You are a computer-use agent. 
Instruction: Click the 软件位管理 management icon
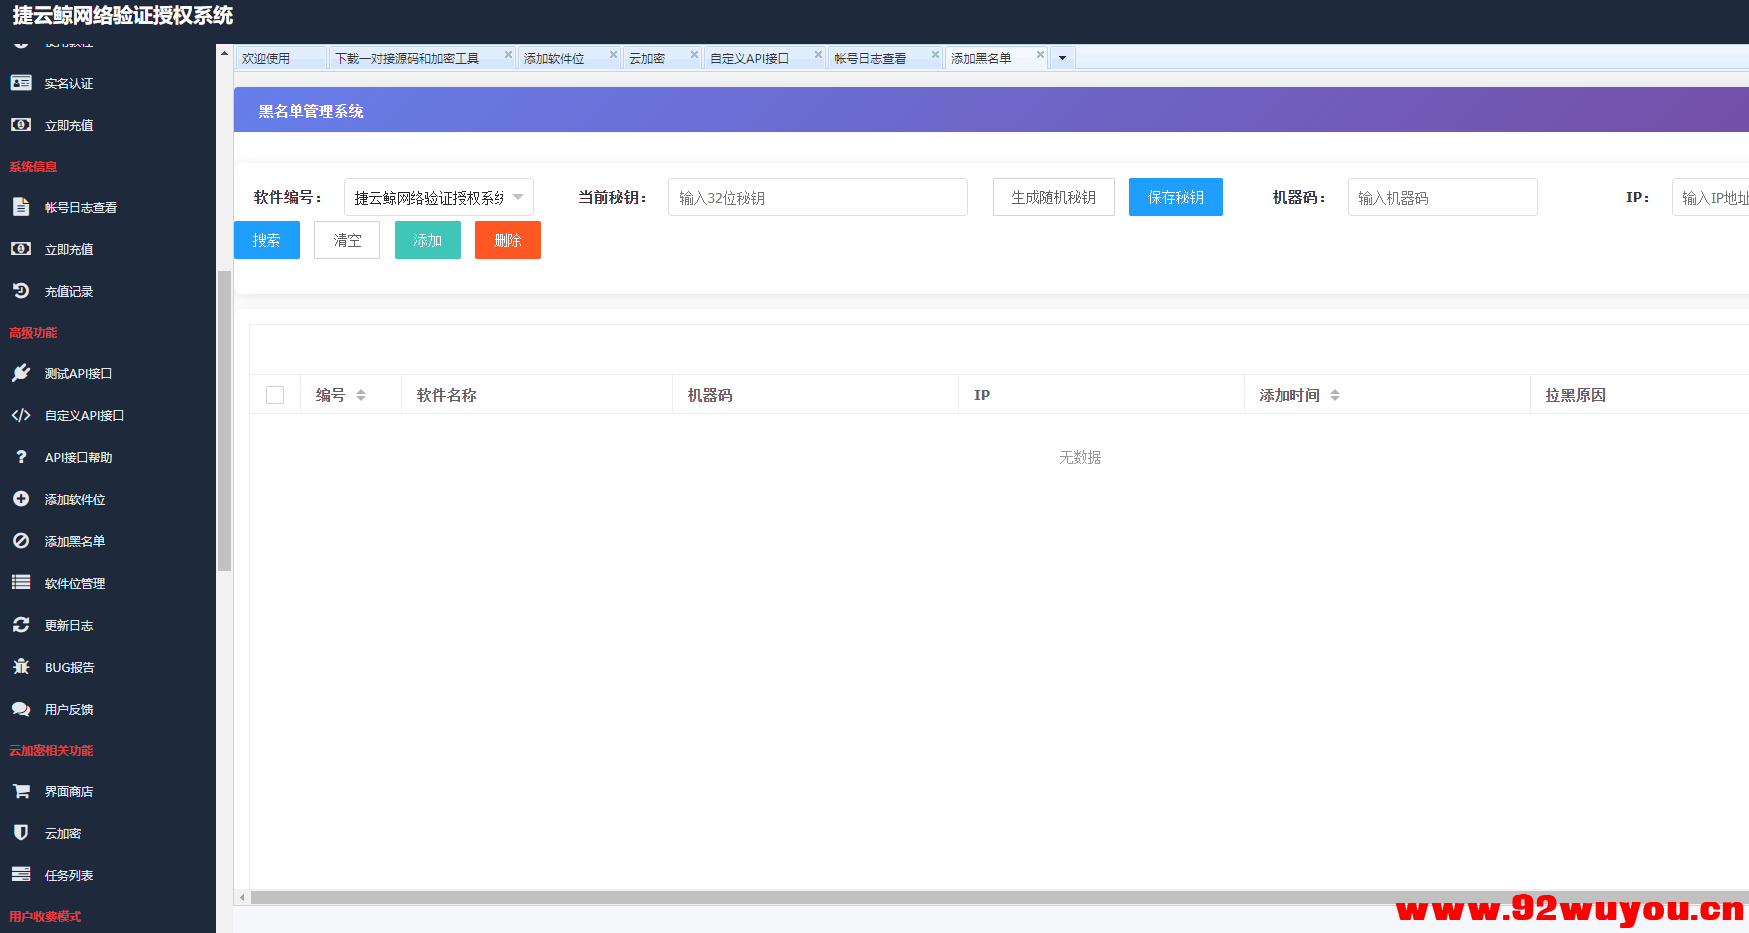click(21, 583)
